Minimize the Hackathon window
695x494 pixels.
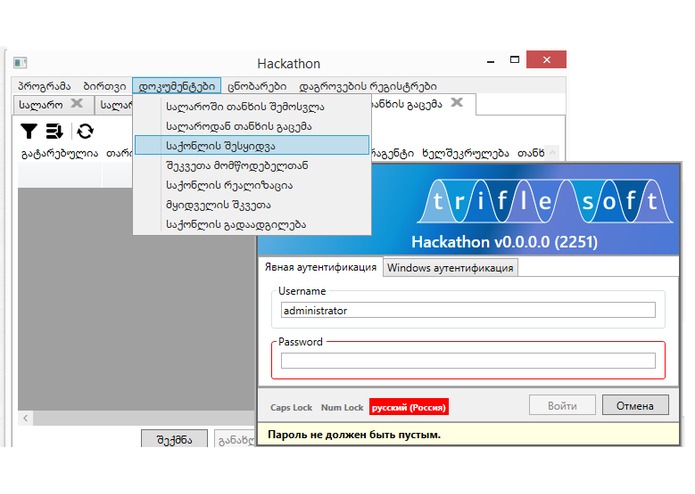click(491, 60)
